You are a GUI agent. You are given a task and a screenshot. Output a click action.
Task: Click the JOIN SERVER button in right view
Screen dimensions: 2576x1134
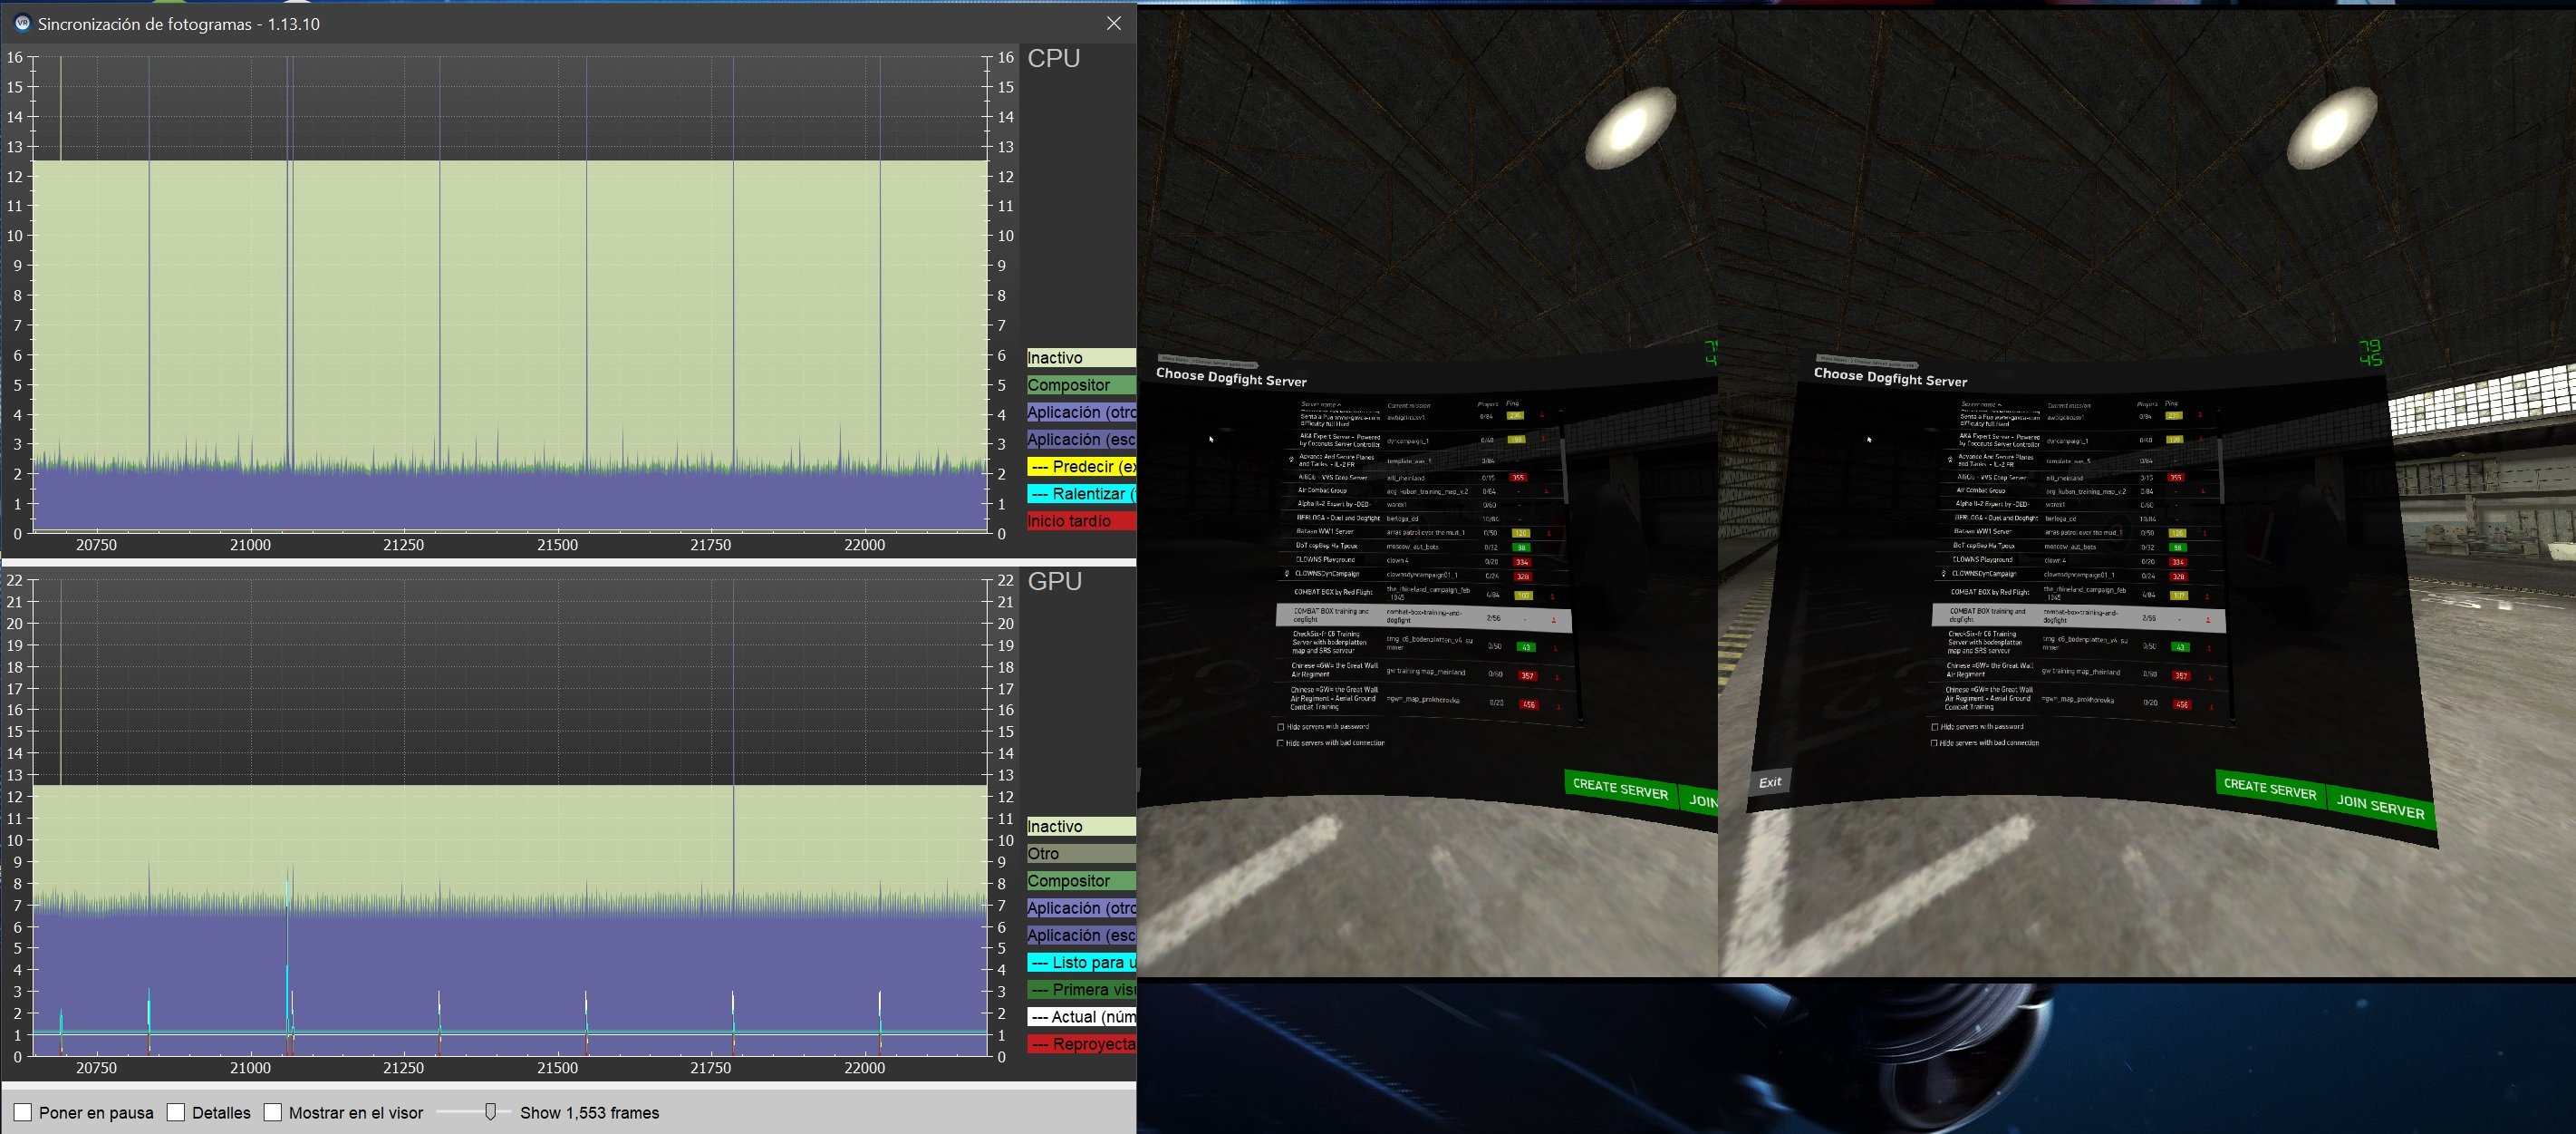pyautogui.click(x=2380, y=805)
